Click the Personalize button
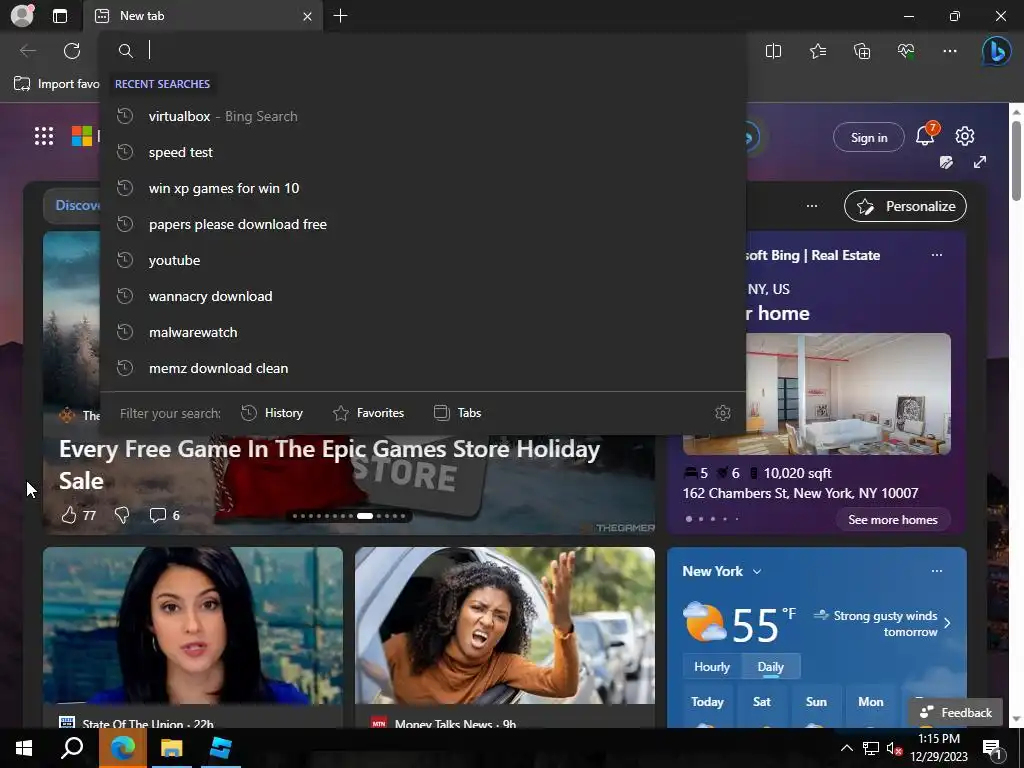1024x768 pixels. (905, 206)
